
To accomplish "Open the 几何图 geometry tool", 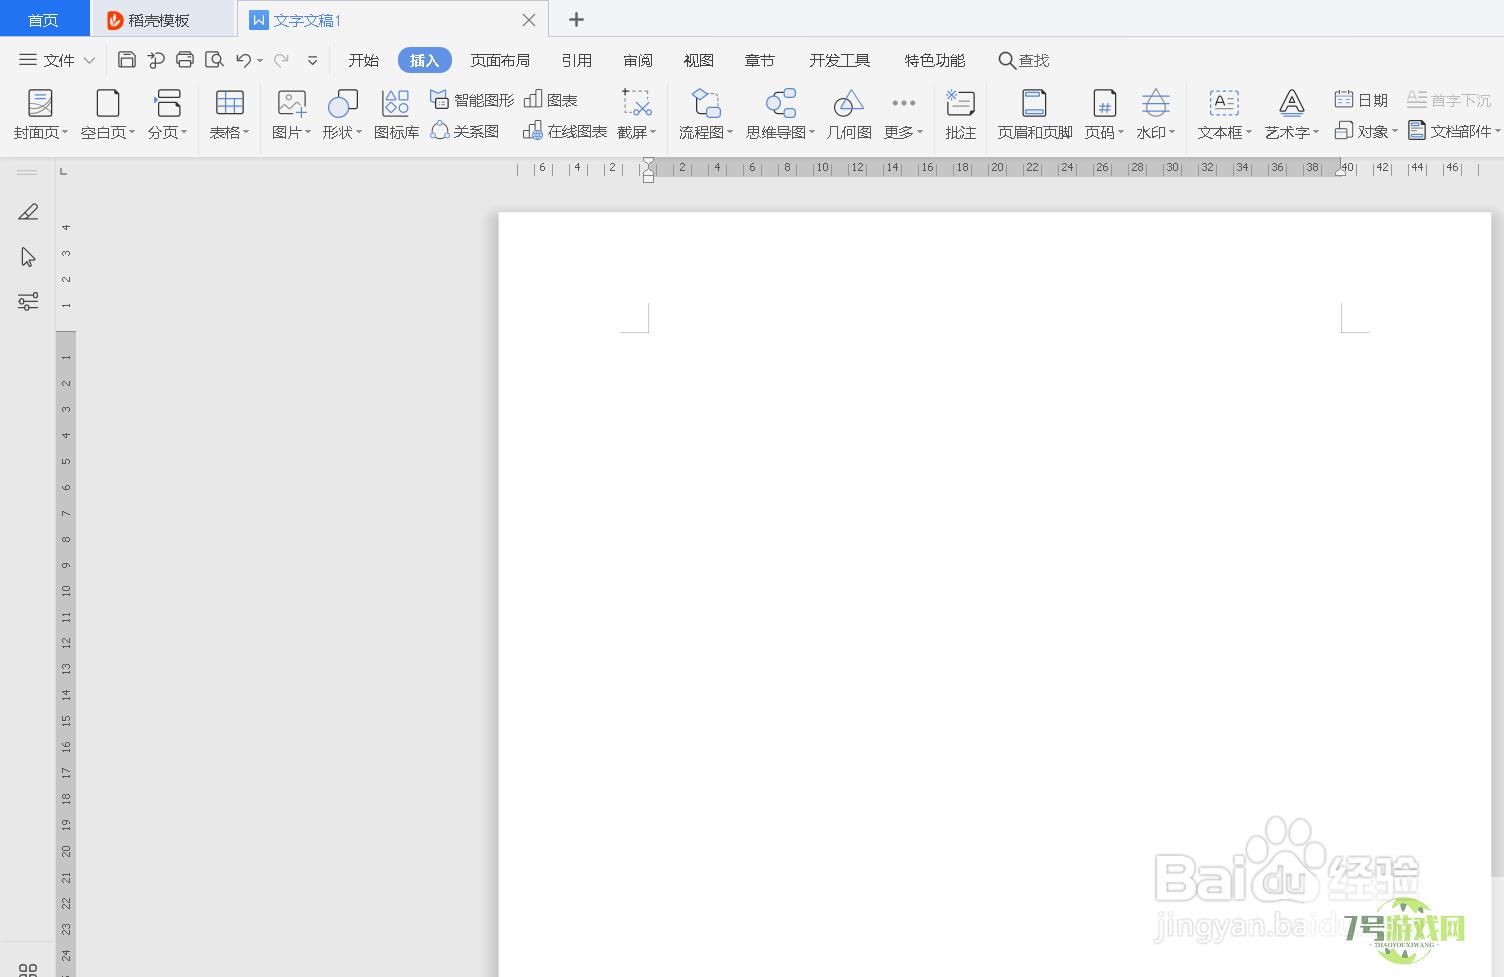I will coord(849,114).
